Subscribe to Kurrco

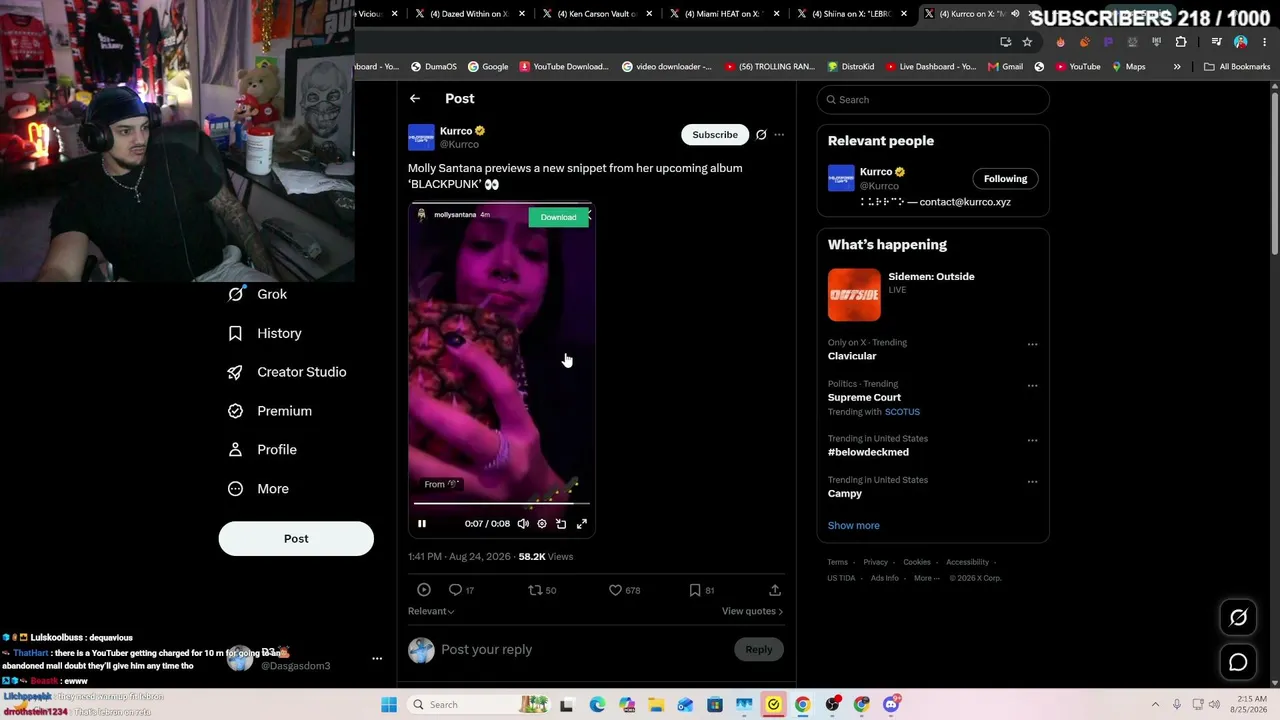click(x=715, y=135)
